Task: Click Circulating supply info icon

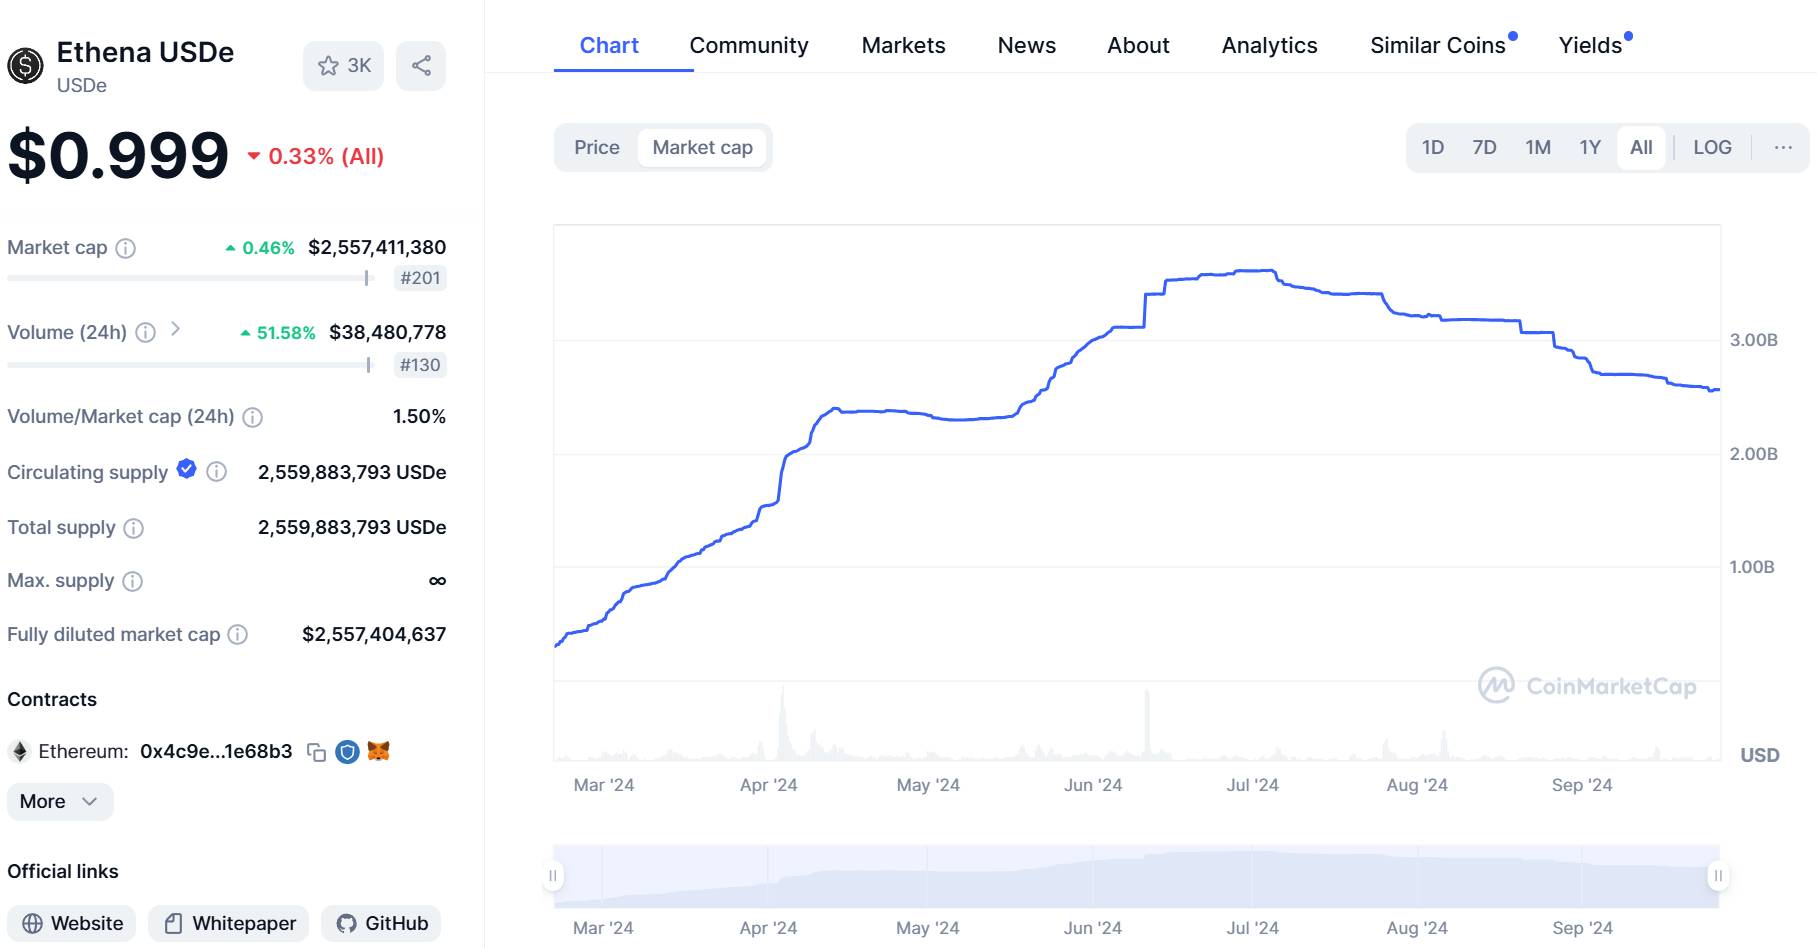Action: pos(216,472)
